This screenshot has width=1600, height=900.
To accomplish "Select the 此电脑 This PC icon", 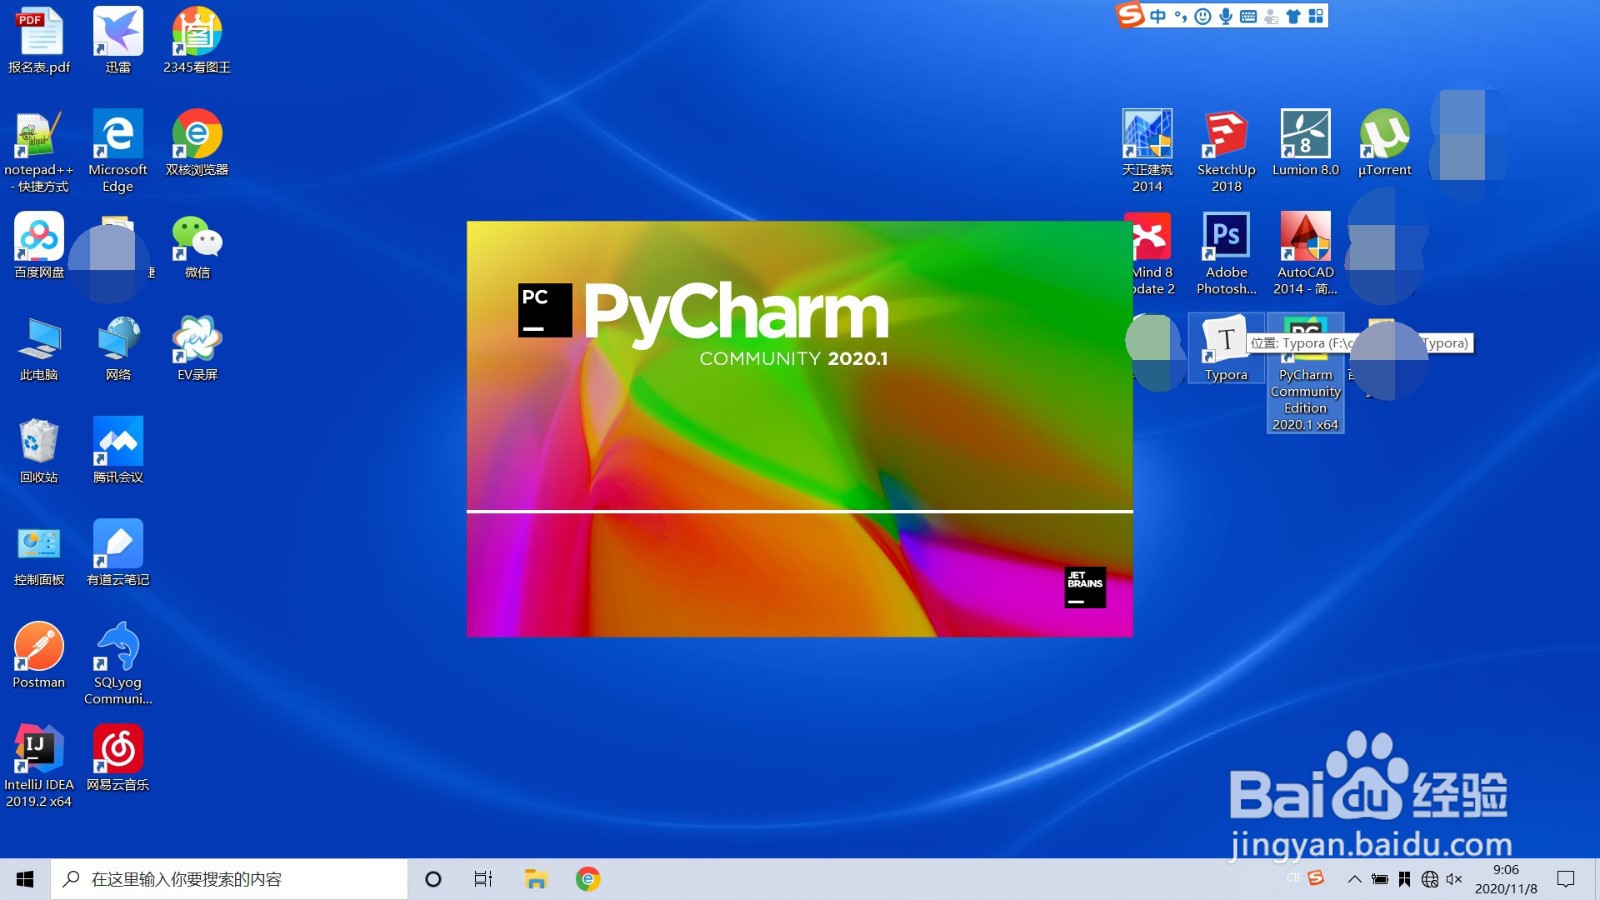I will (x=39, y=348).
